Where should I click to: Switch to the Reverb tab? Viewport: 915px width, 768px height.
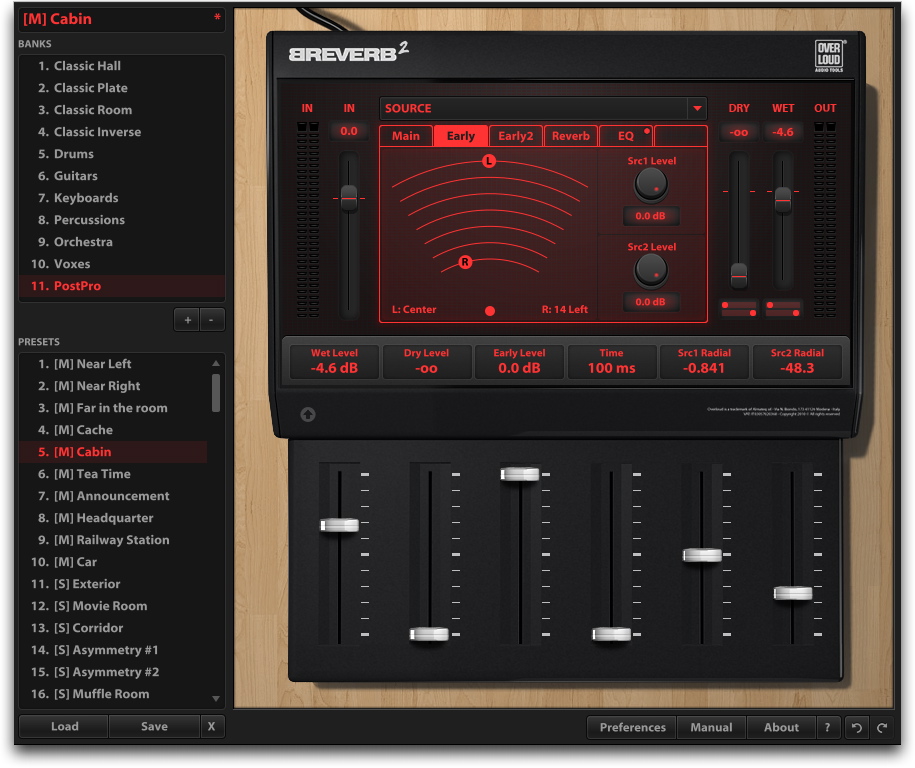click(570, 136)
